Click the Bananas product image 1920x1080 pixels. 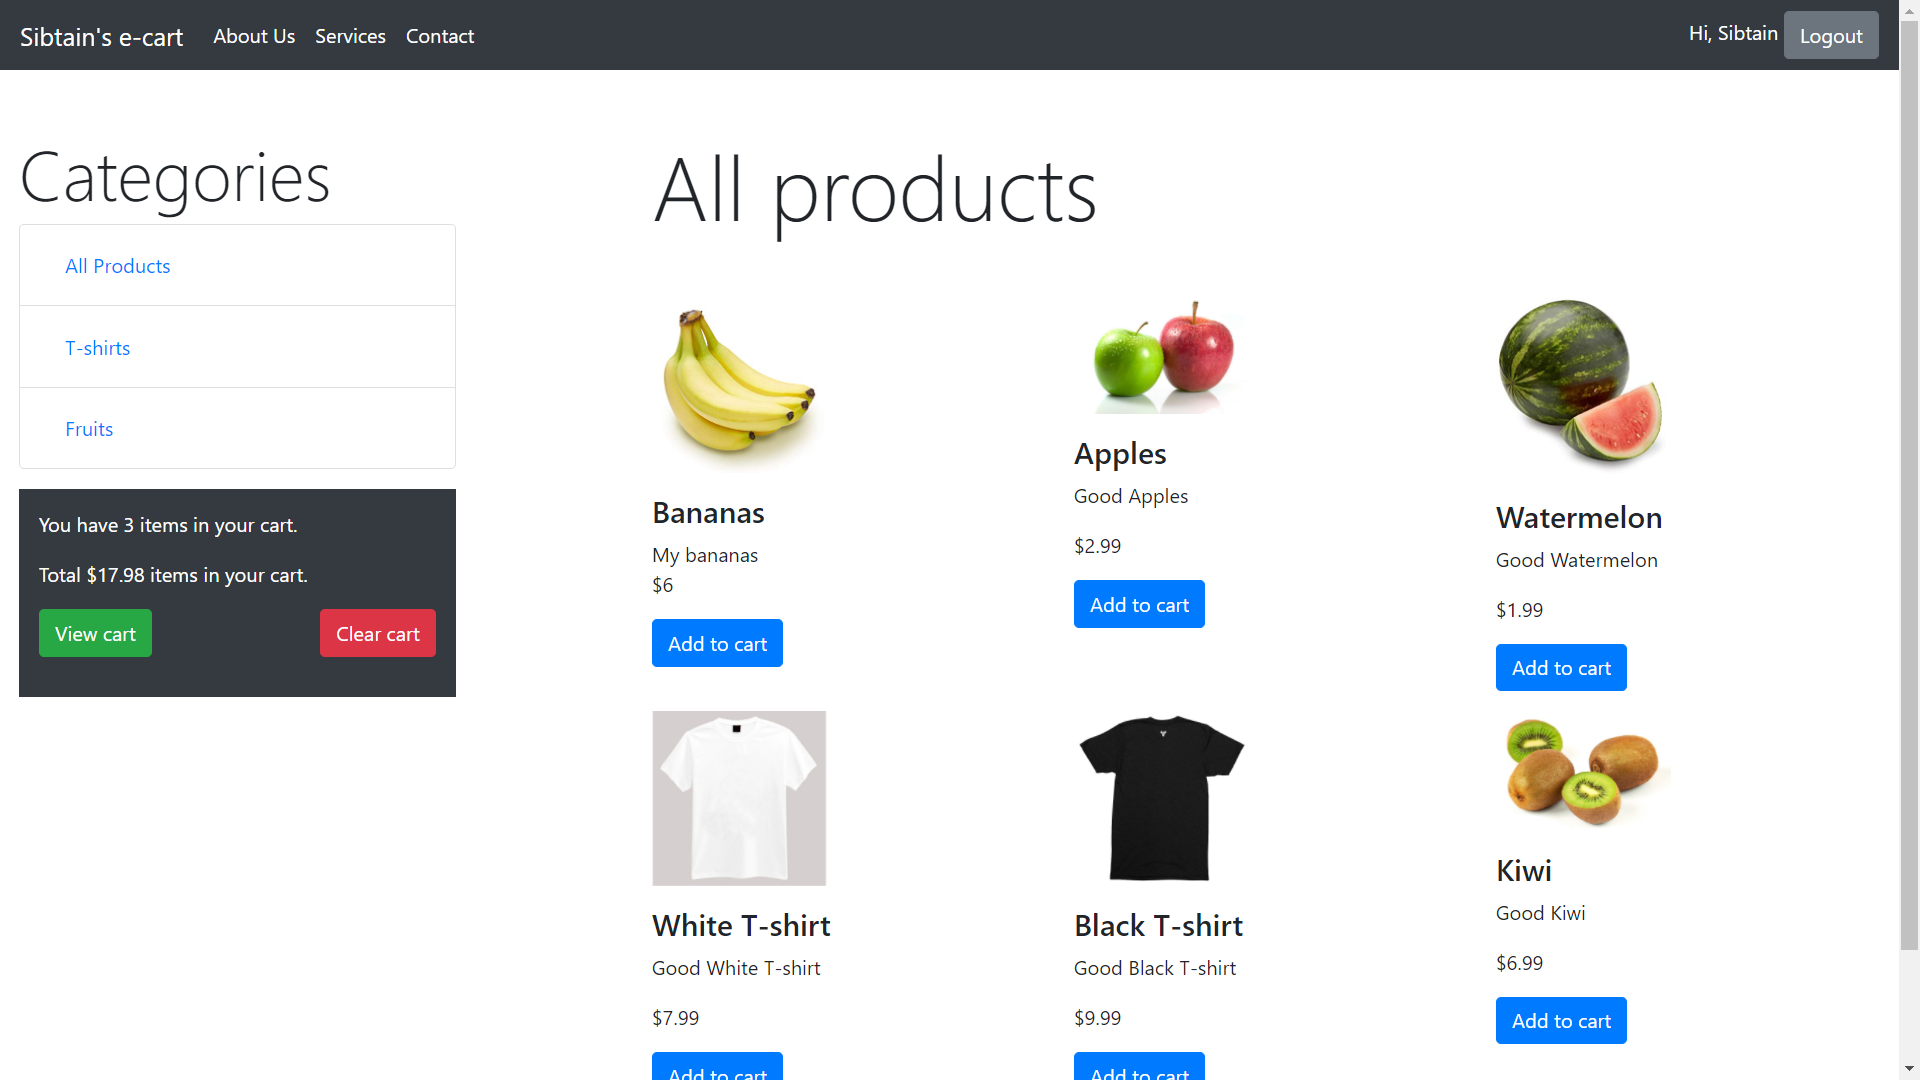739,385
